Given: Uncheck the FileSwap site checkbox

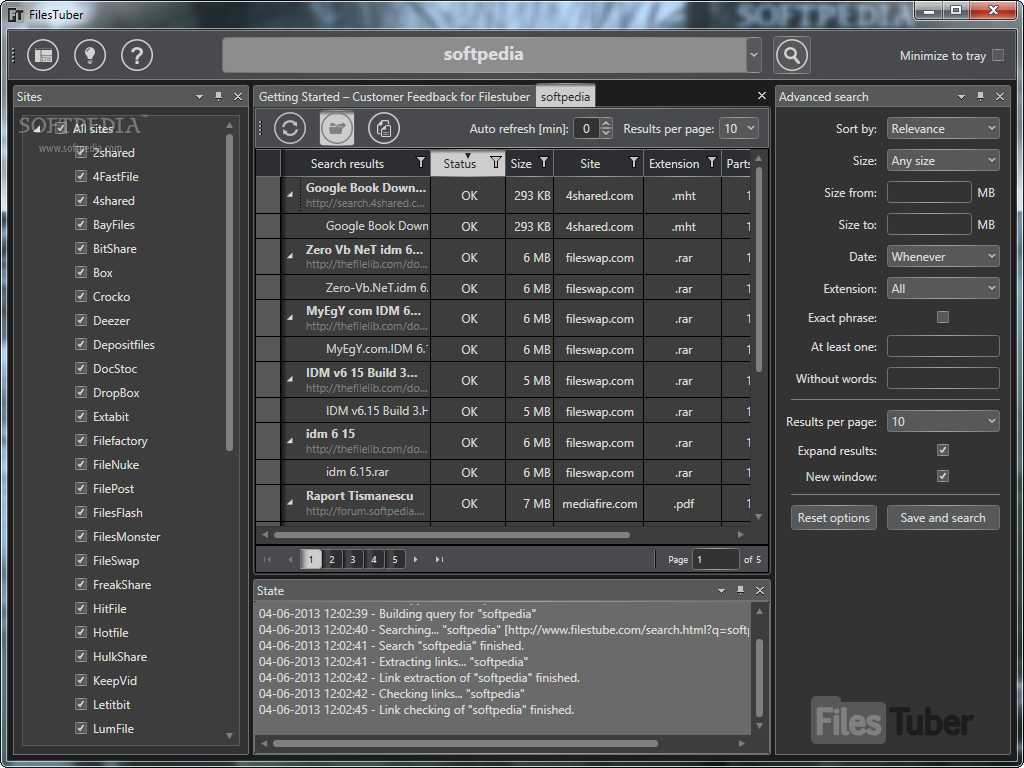Looking at the screenshot, I should pos(81,560).
